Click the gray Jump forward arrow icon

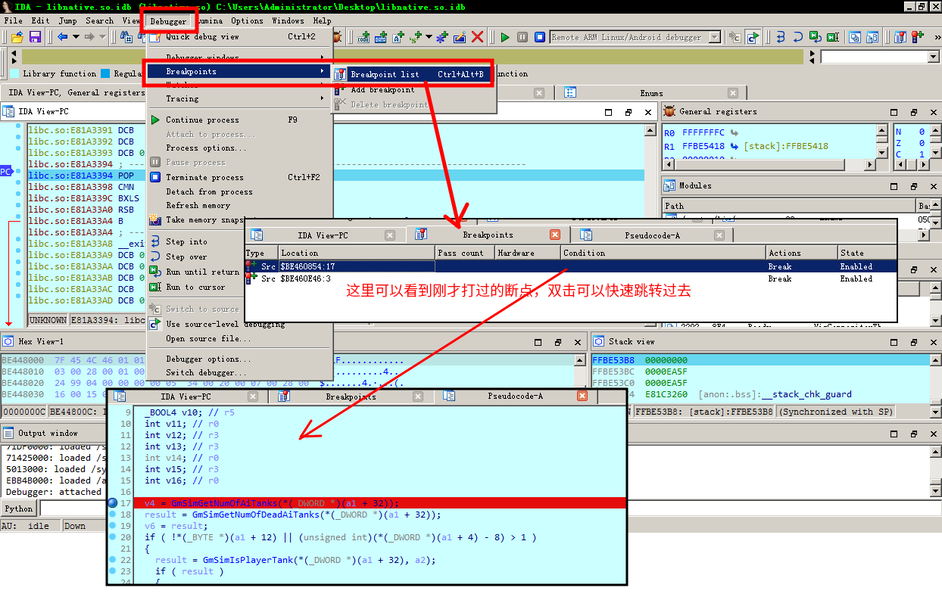pos(89,37)
